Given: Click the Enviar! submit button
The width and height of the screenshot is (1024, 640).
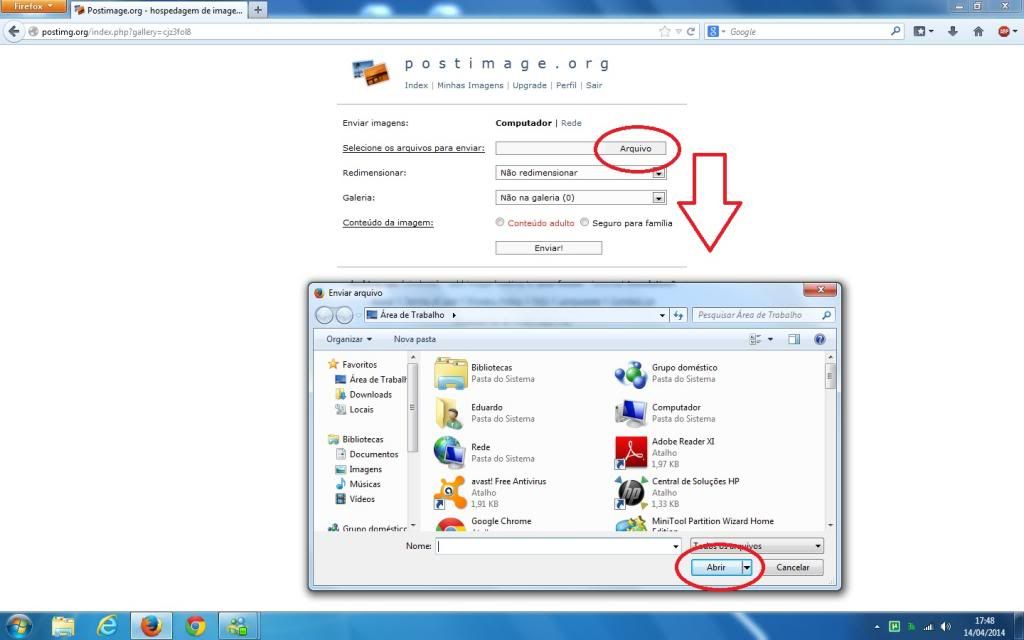Looking at the screenshot, I should (x=549, y=248).
